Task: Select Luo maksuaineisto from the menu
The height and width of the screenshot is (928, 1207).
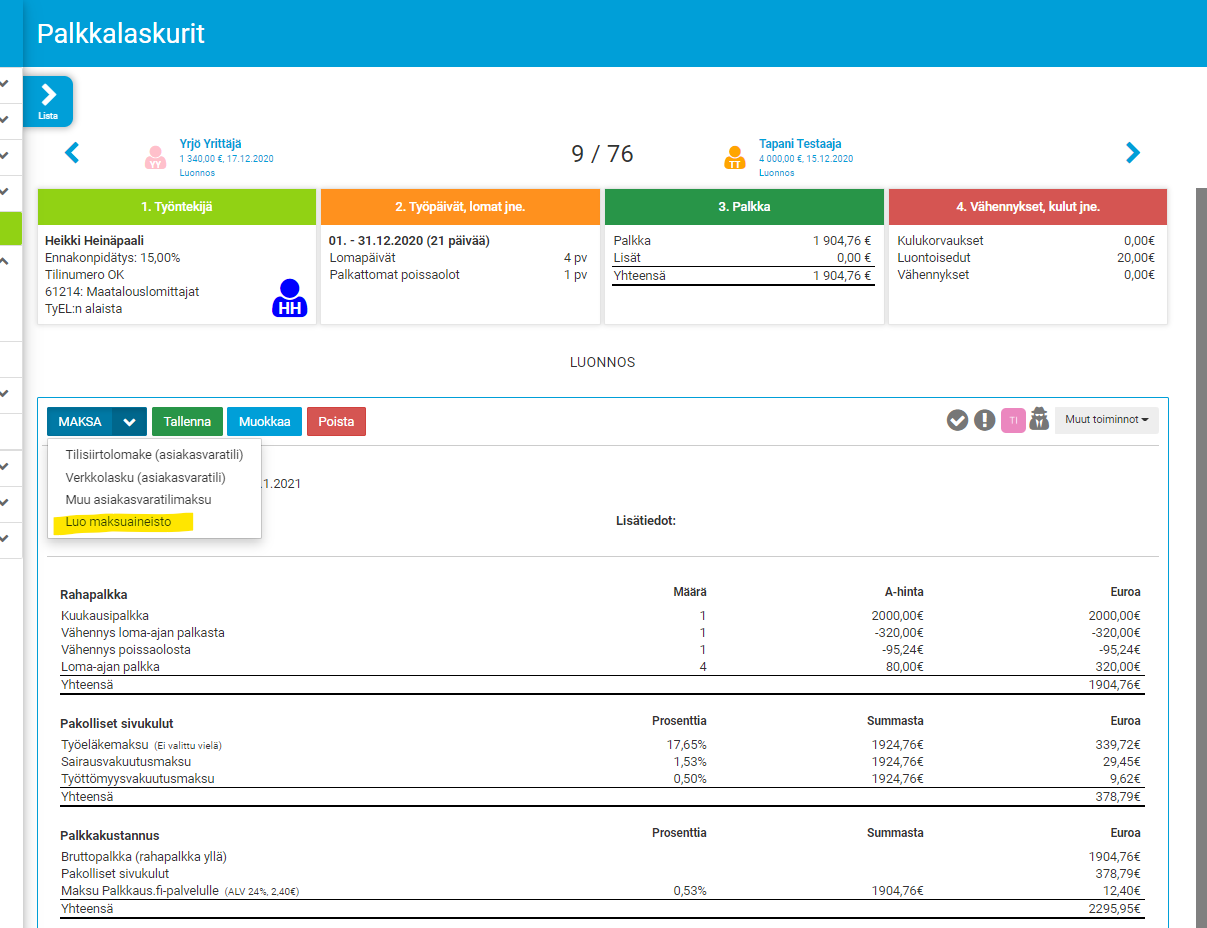Action: pos(118,522)
